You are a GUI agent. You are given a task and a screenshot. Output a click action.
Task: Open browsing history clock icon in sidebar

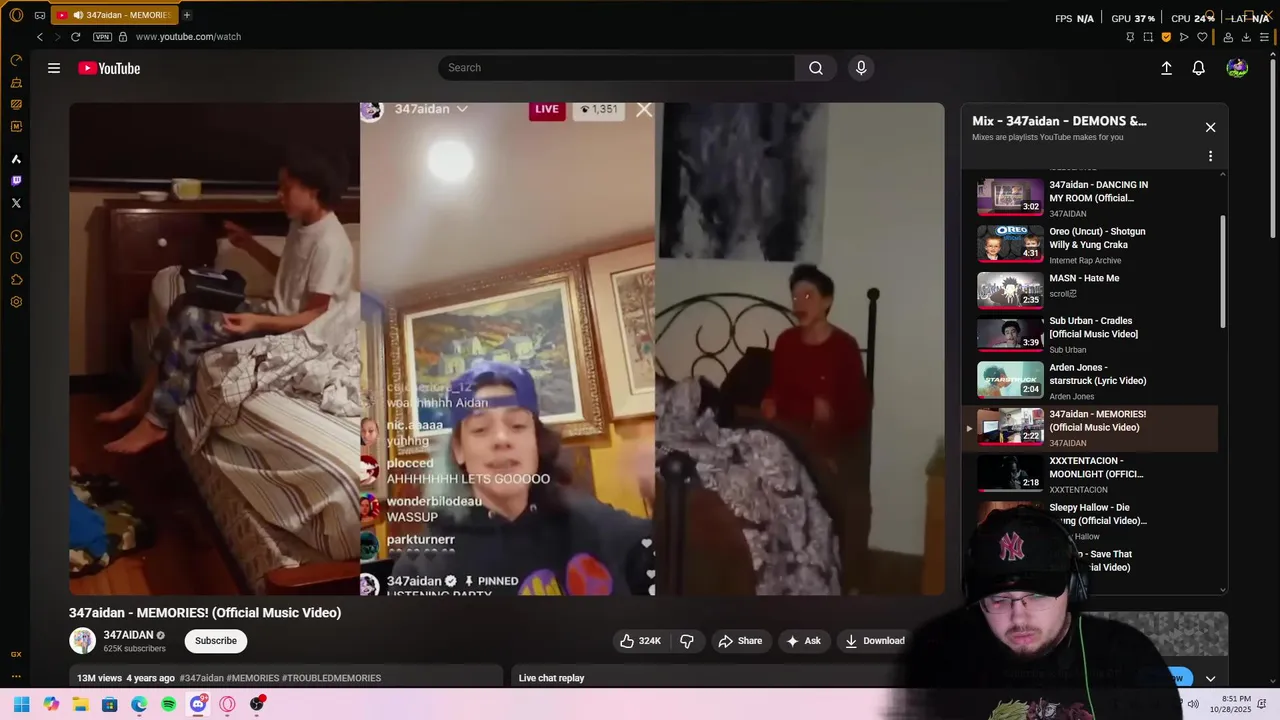click(x=16, y=258)
